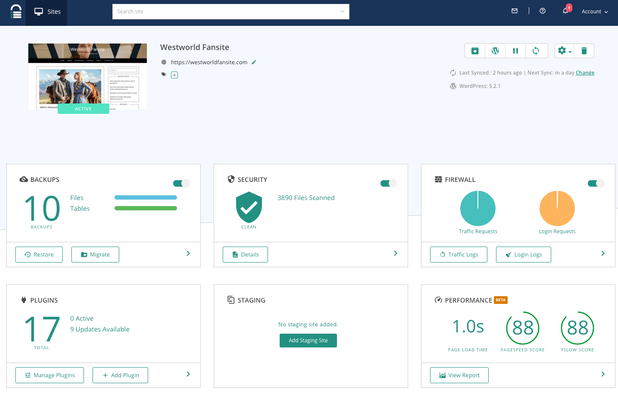
Task: Click the YSlow Score 88 circle
Action: pyautogui.click(x=577, y=328)
